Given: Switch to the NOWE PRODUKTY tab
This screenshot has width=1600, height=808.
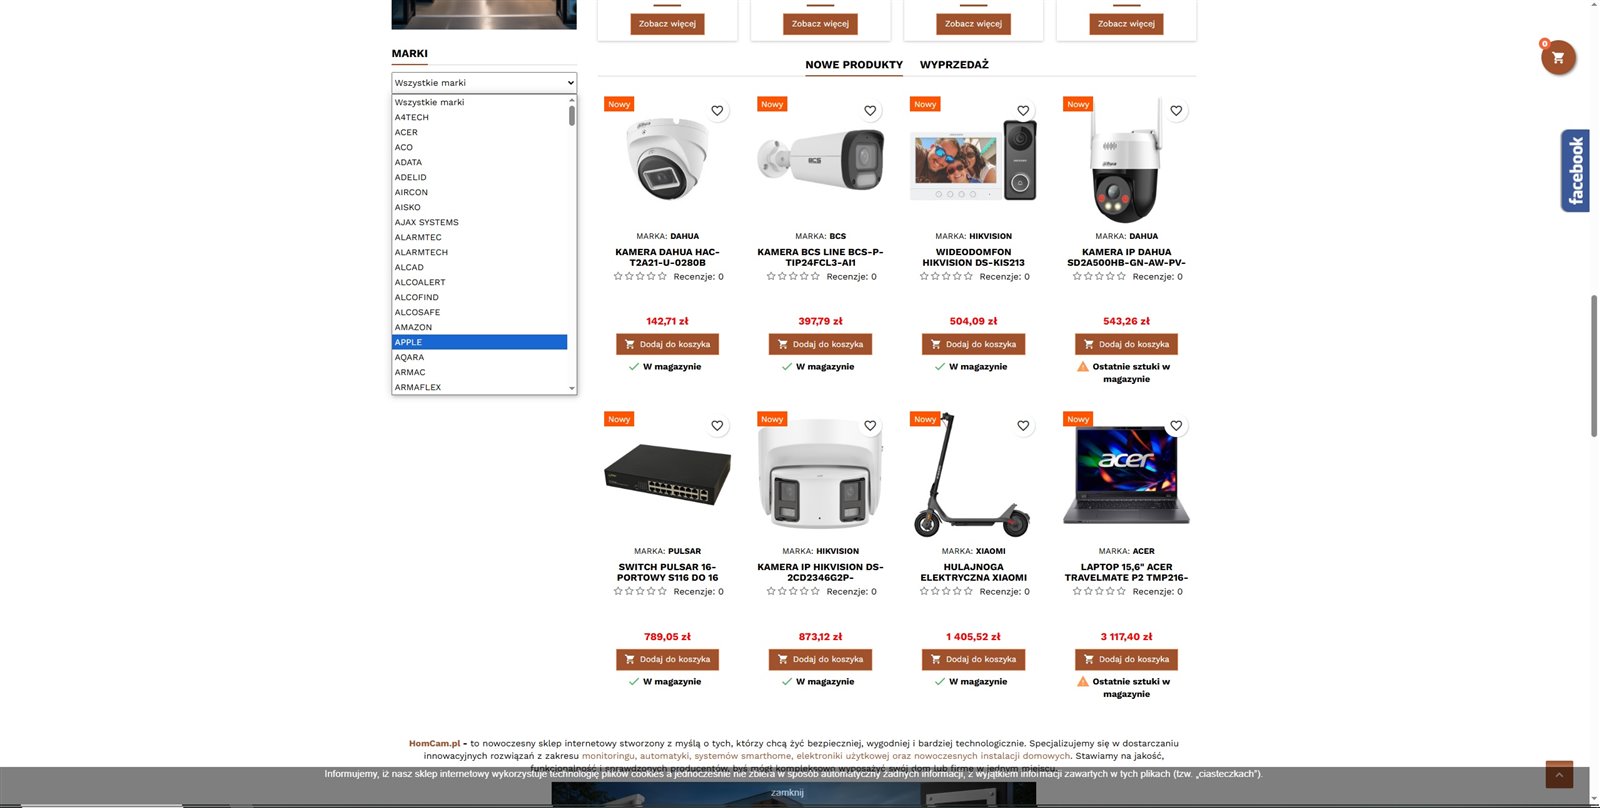Looking at the screenshot, I should point(854,65).
